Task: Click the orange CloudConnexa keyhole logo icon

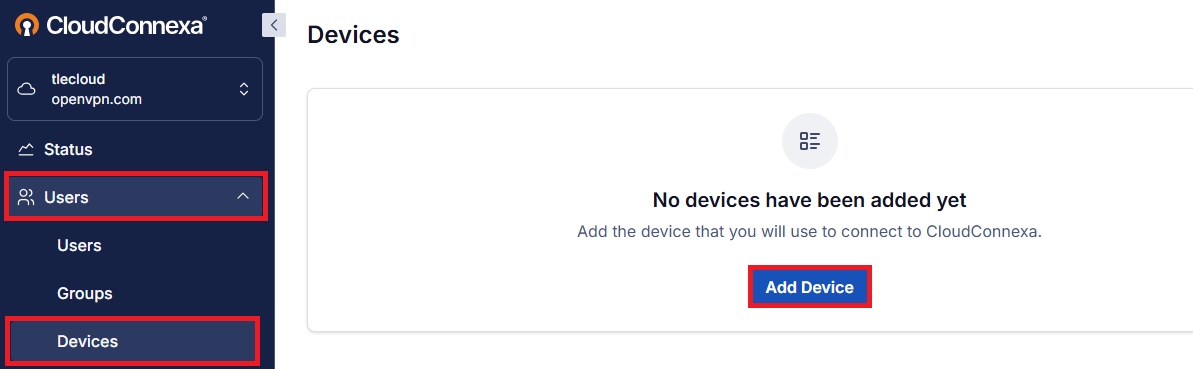Action: (x=27, y=25)
